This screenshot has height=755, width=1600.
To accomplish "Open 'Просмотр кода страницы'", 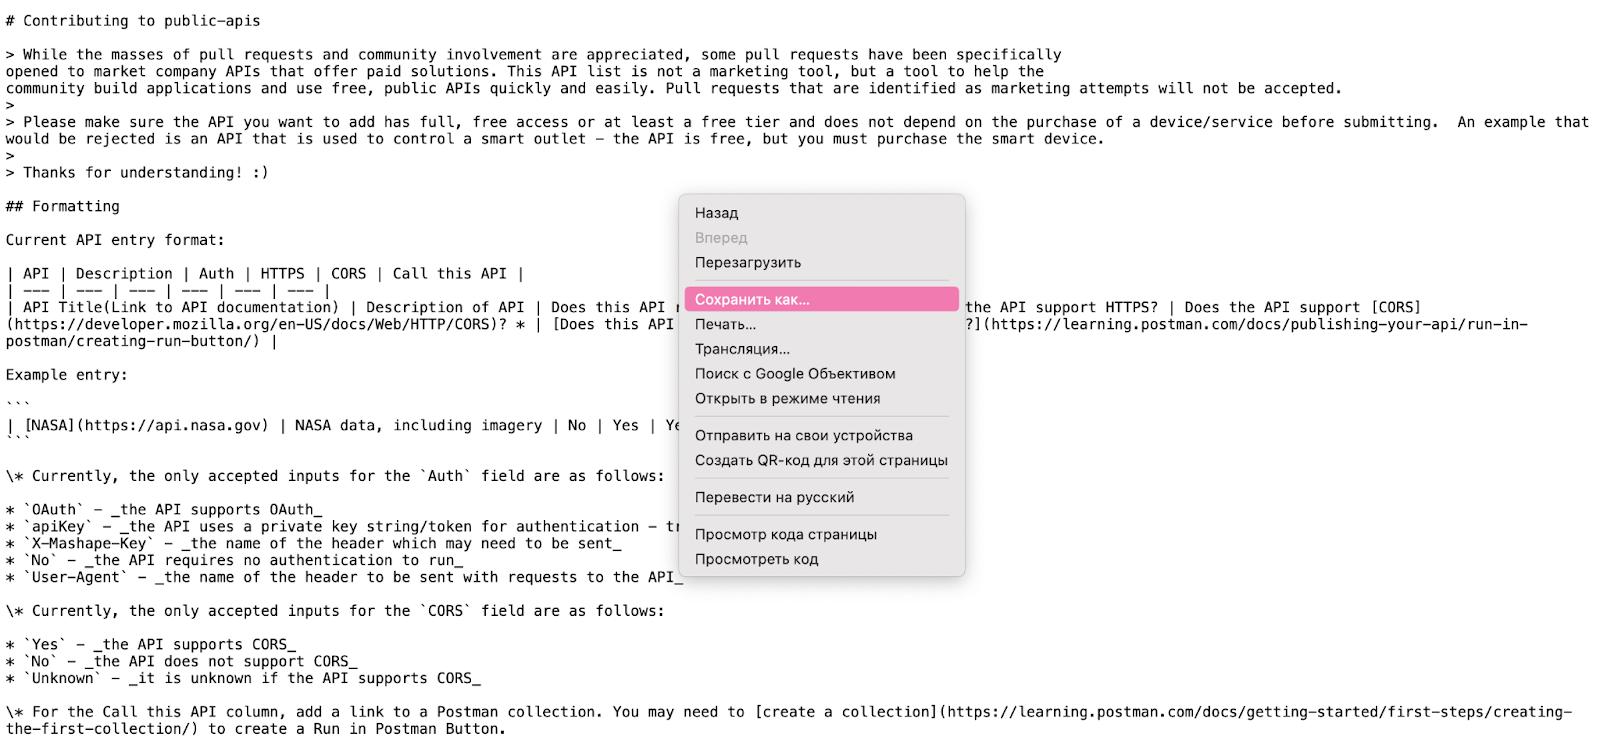I will (785, 535).
